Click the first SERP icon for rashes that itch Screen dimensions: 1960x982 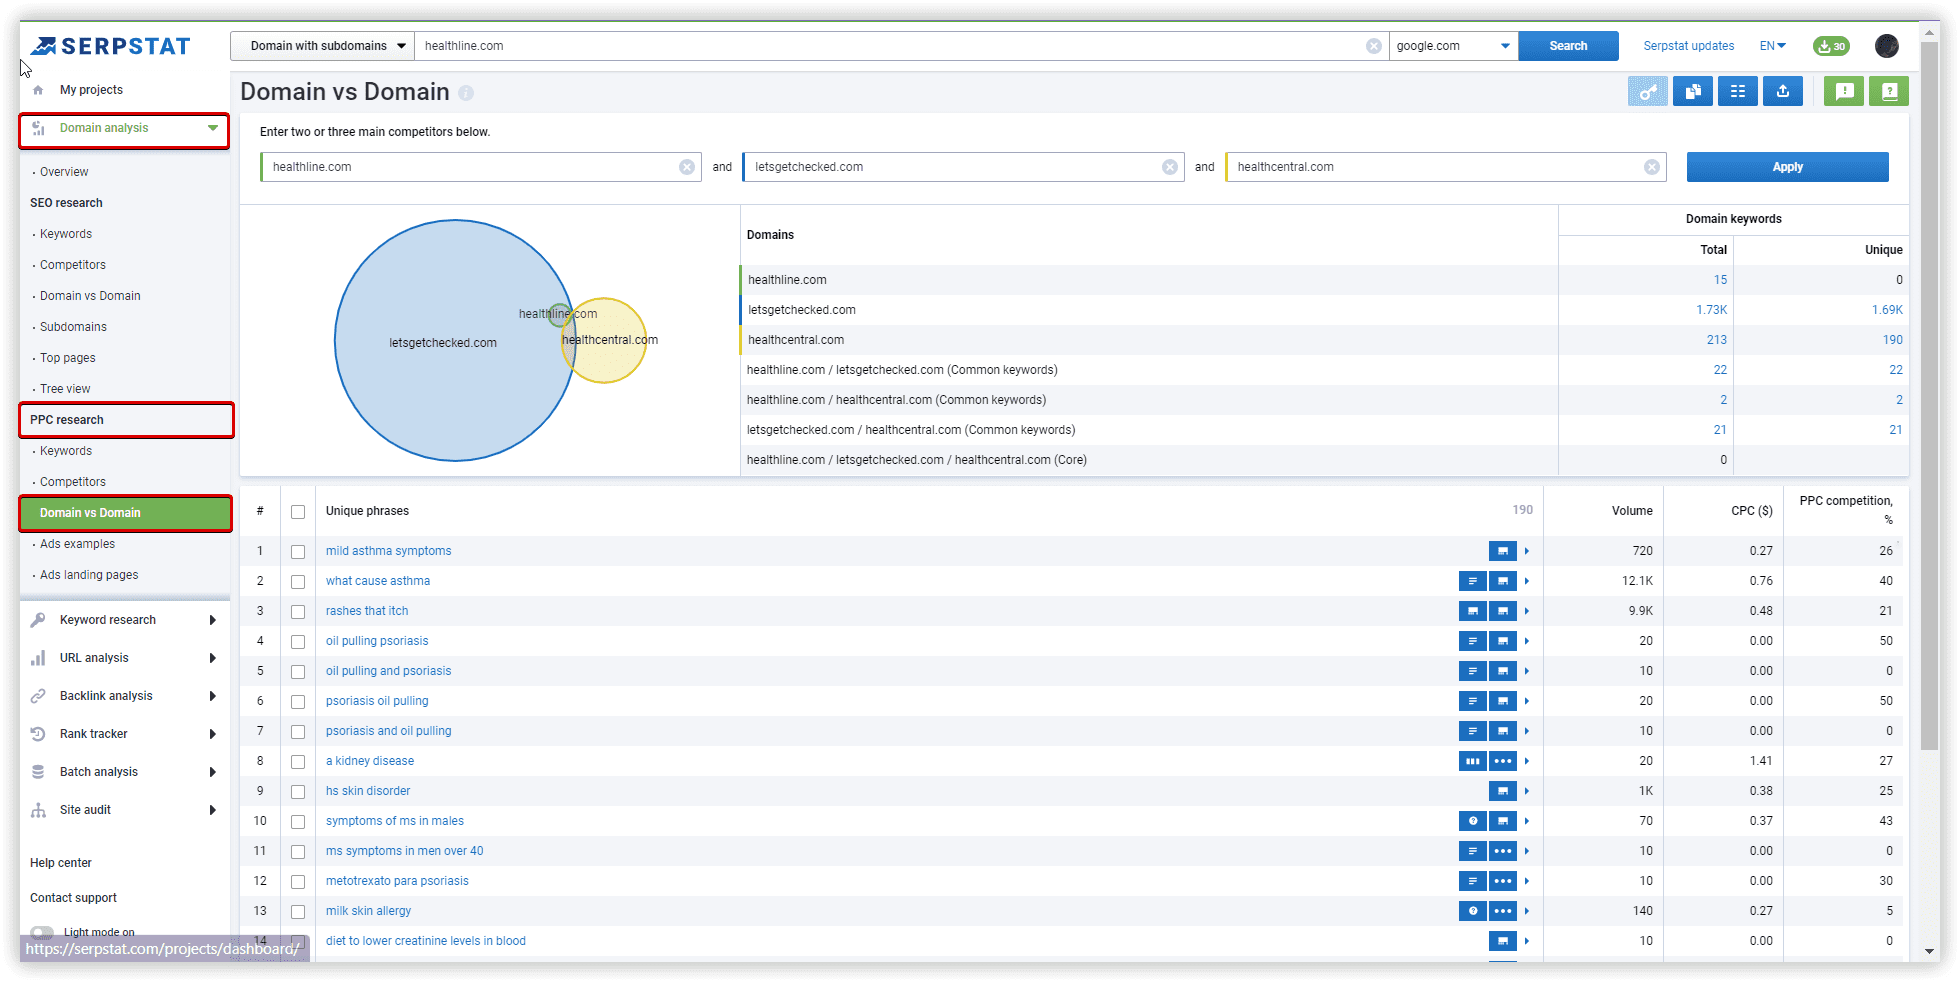coord(1473,611)
